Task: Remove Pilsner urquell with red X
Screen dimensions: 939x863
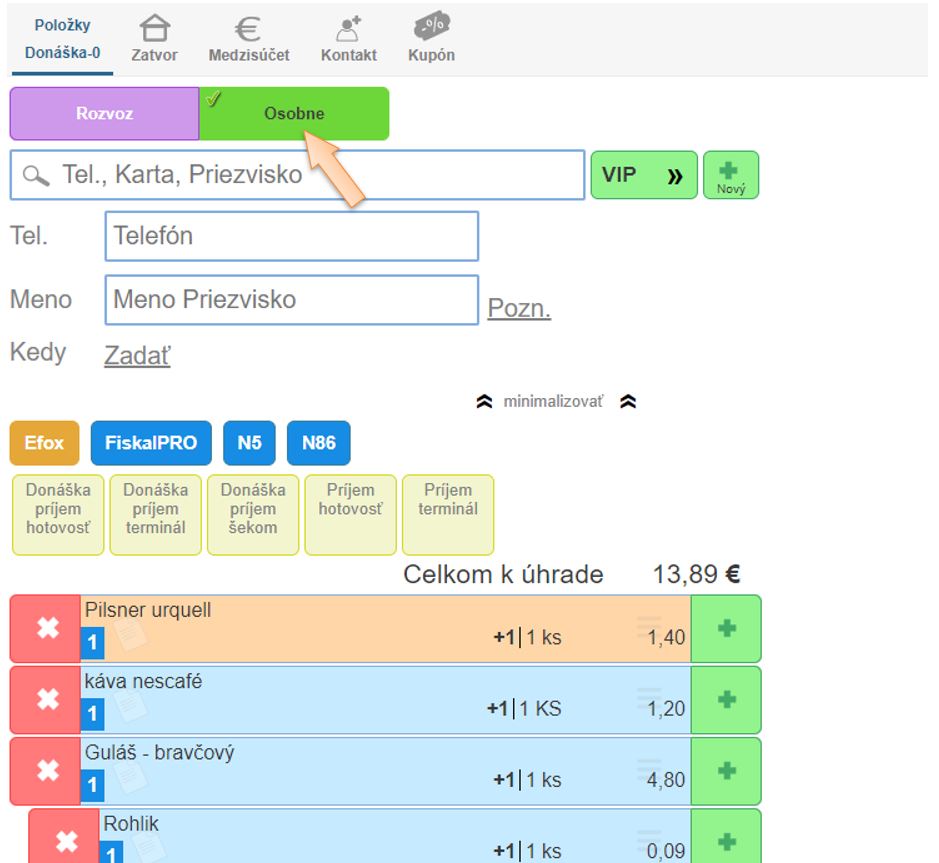Action: pos(46,628)
